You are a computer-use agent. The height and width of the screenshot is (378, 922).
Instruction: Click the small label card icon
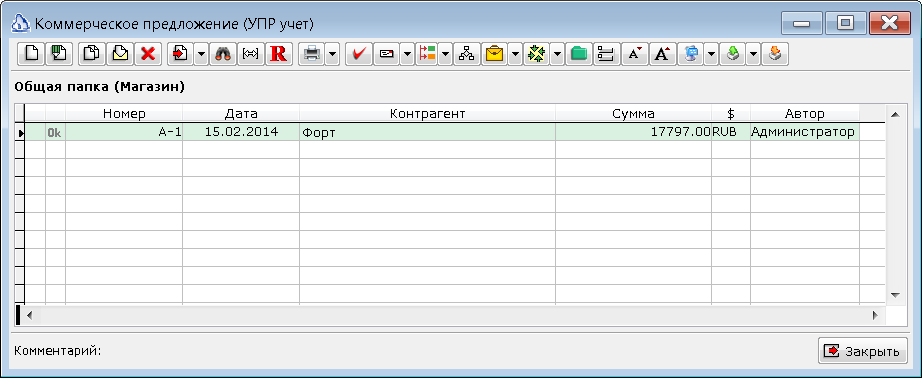point(387,54)
